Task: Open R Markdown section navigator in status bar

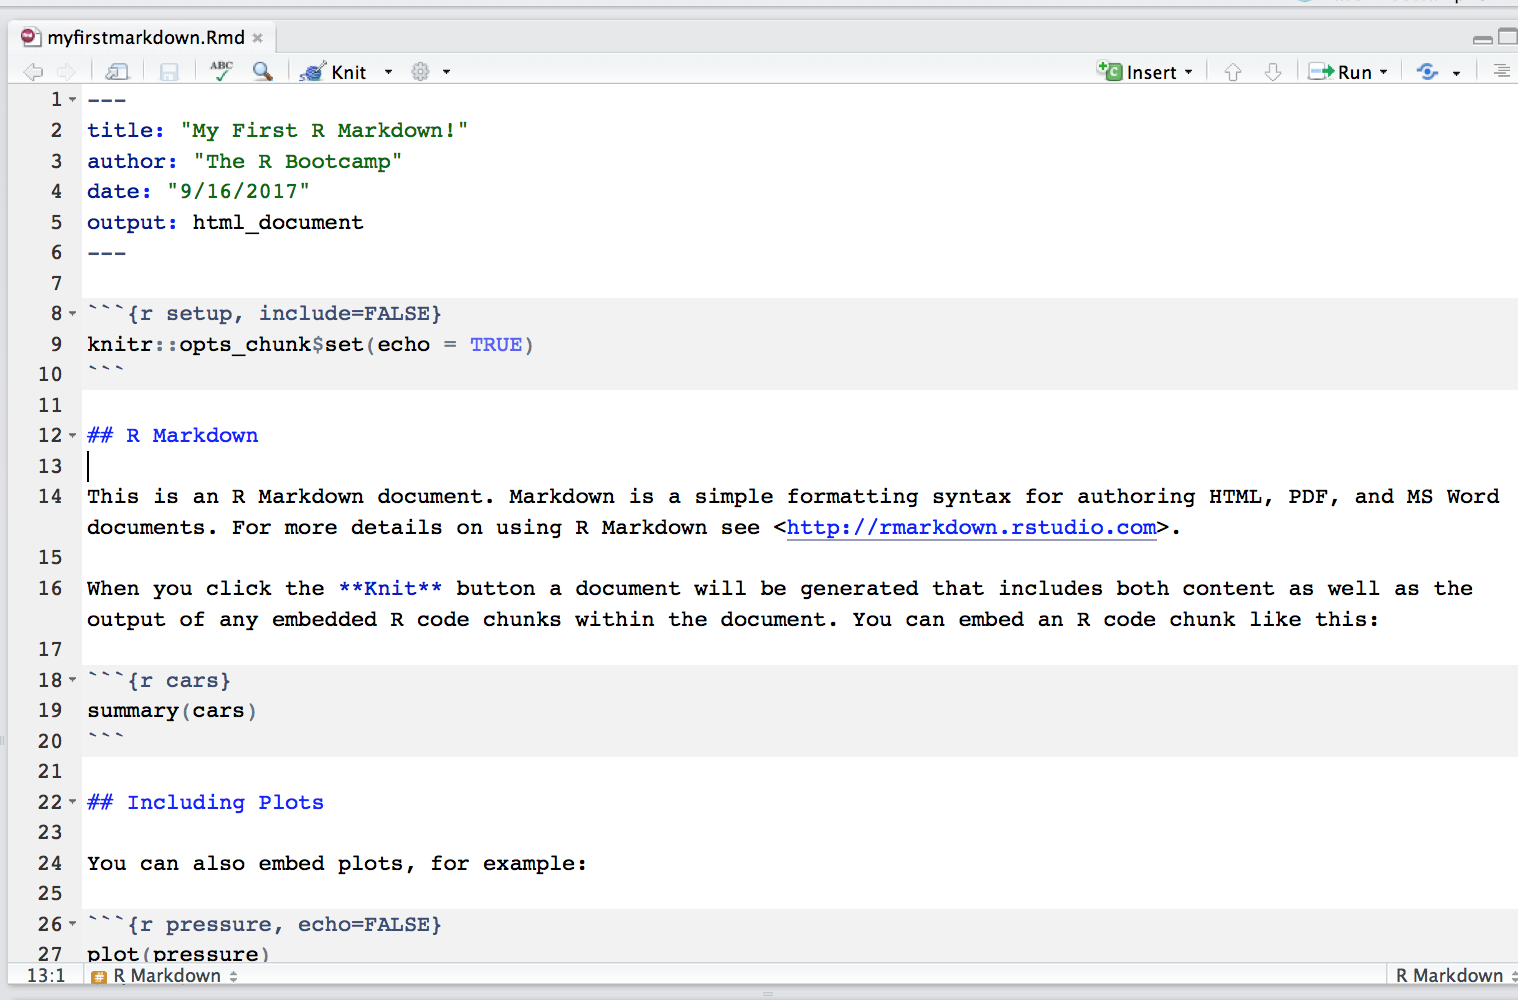Action: click(x=165, y=976)
